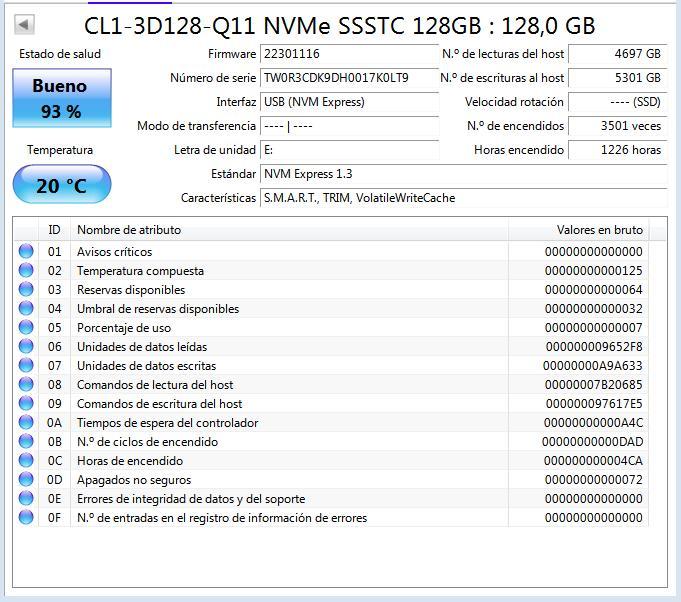Click the Características field with S.M.A.R.T., TRIM

(x=463, y=198)
